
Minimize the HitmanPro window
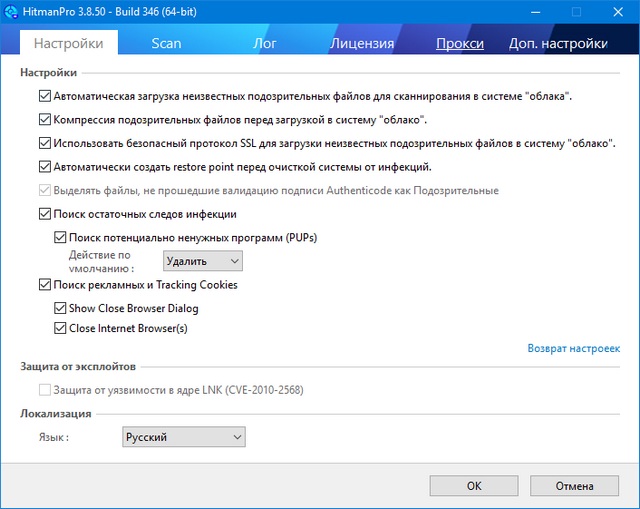click(536, 12)
